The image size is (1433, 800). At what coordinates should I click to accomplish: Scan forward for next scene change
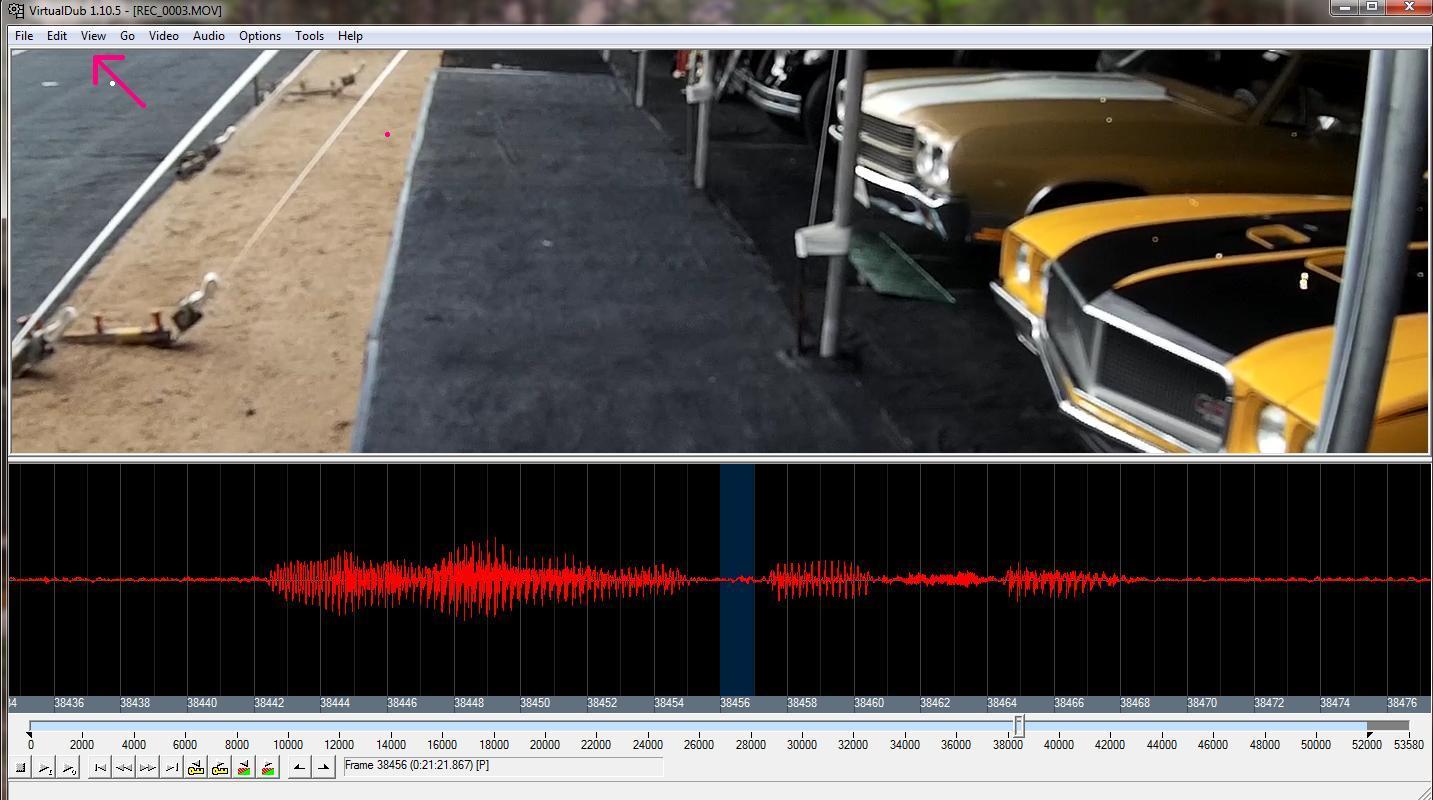(268, 768)
